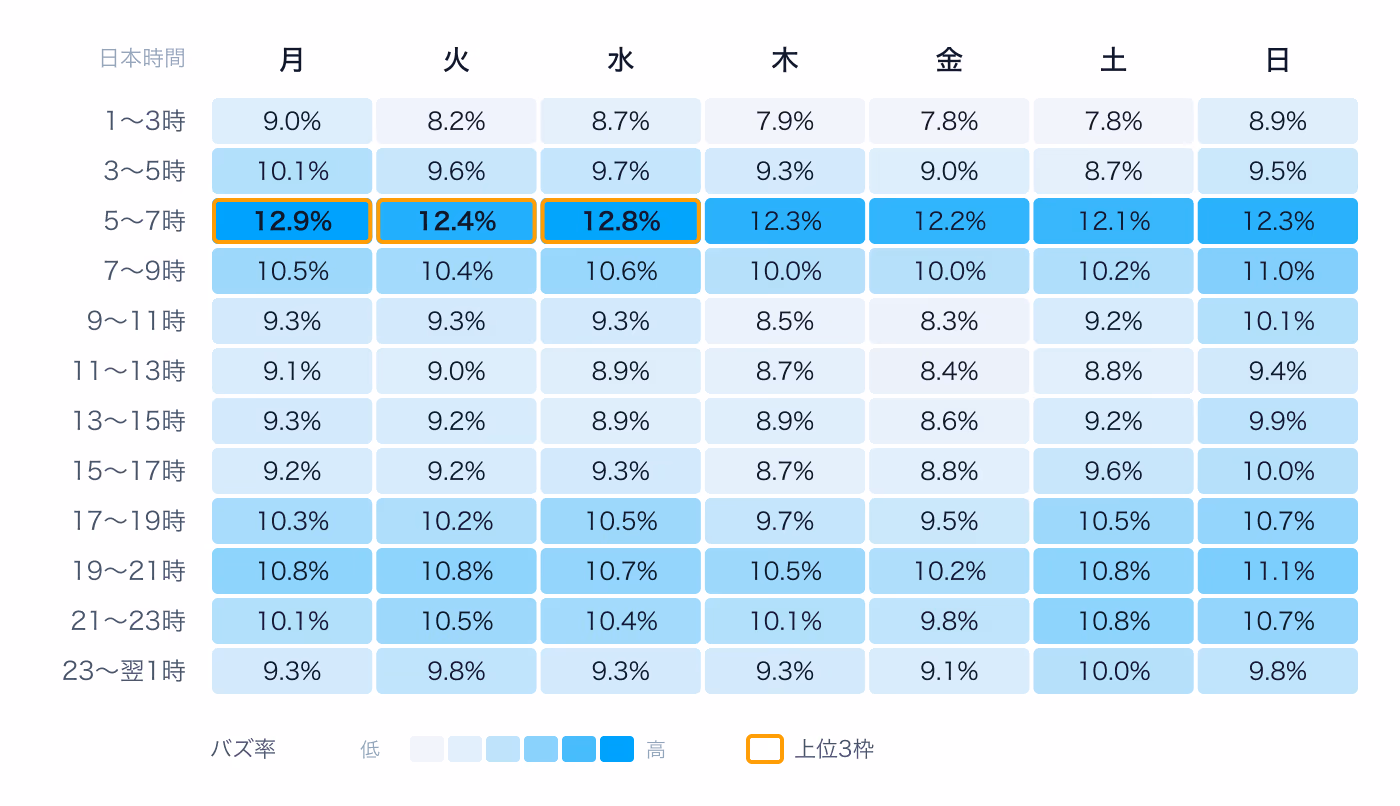
Task: Click the orange-bordered 上位3枠 legend box
Action: point(765,749)
